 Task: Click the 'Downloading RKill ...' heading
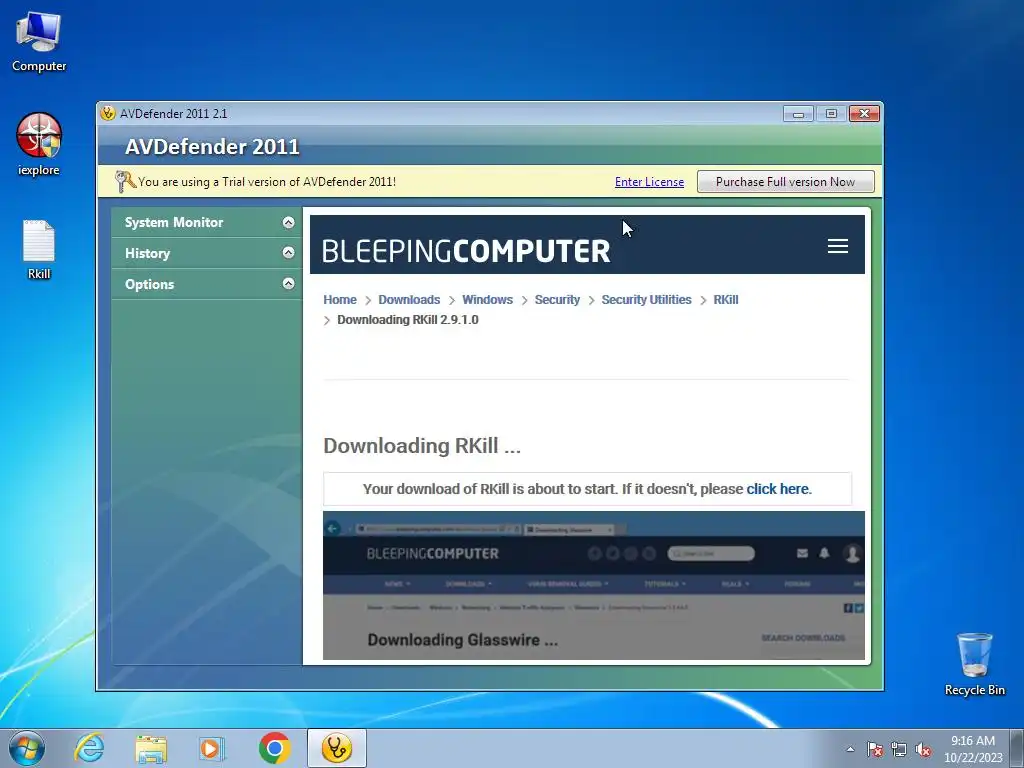422,445
